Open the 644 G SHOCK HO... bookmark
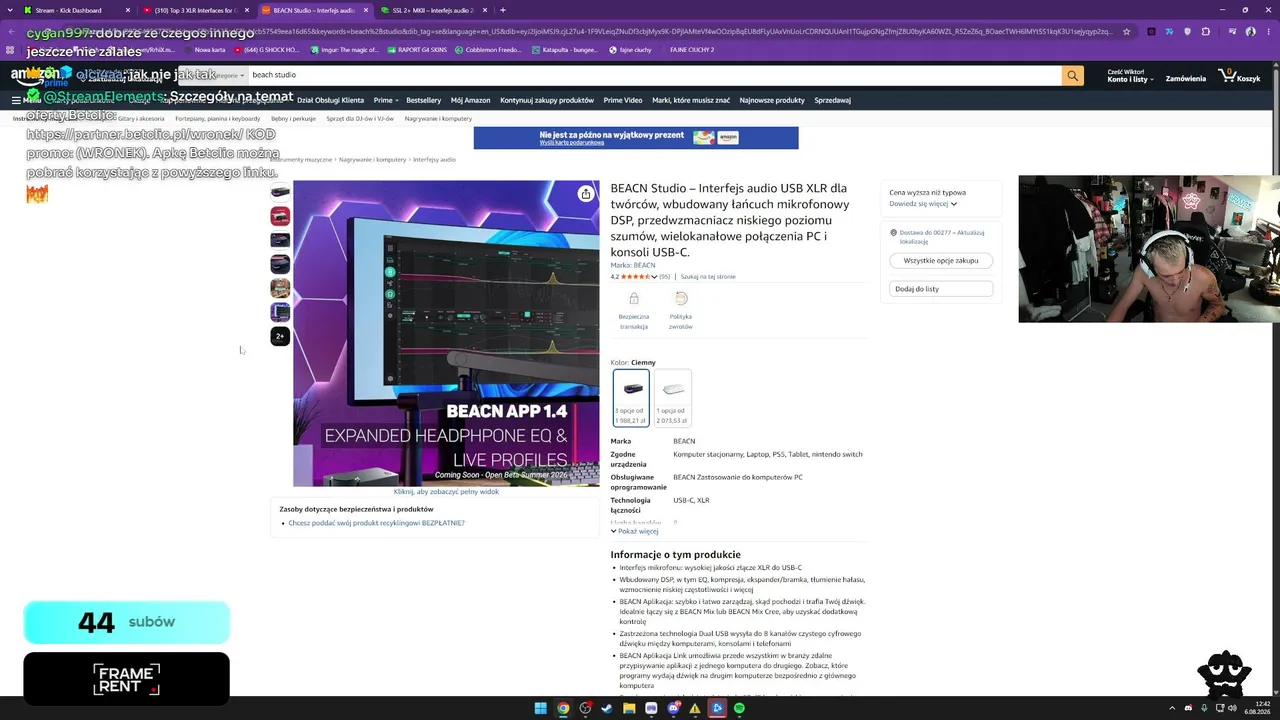This screenshot has width=1280, height=720. coord(265,49)
